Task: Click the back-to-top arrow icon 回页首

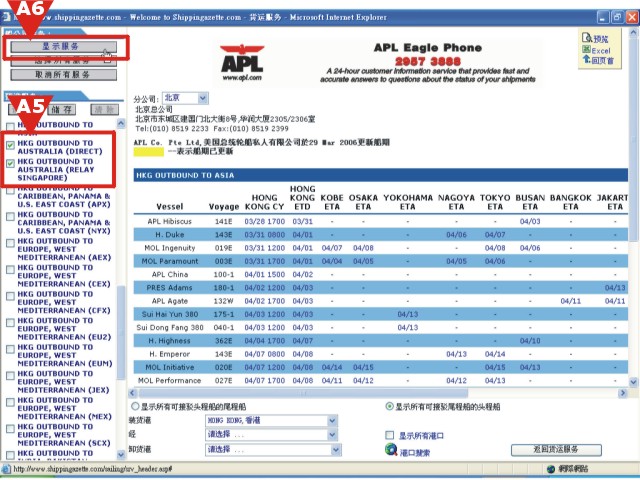Action: (x=587, y=60)
